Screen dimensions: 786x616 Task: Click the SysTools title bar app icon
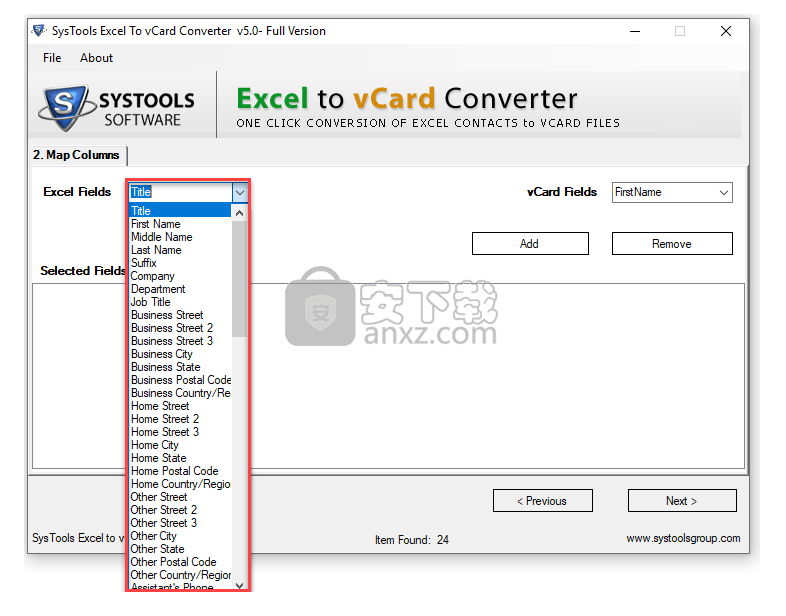click(x=39, y=31)
